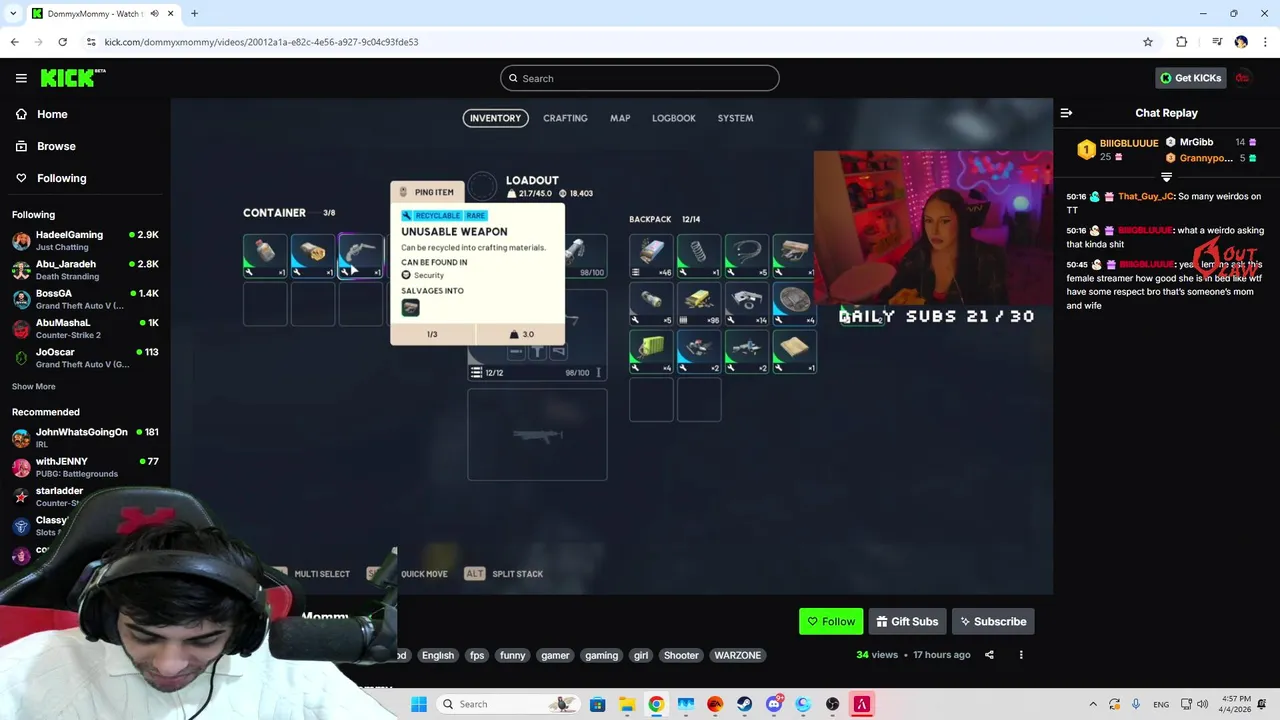The width and height of the screenshot is (1280, 720).
Task: Click the browser back arrow
Action: click(x=14, y=42)
